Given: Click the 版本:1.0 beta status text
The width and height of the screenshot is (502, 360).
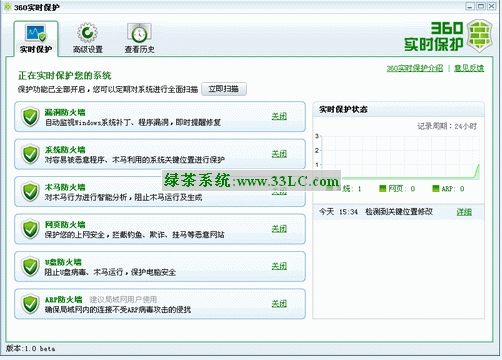Looking at the screenshot, I should coord(30,349).
